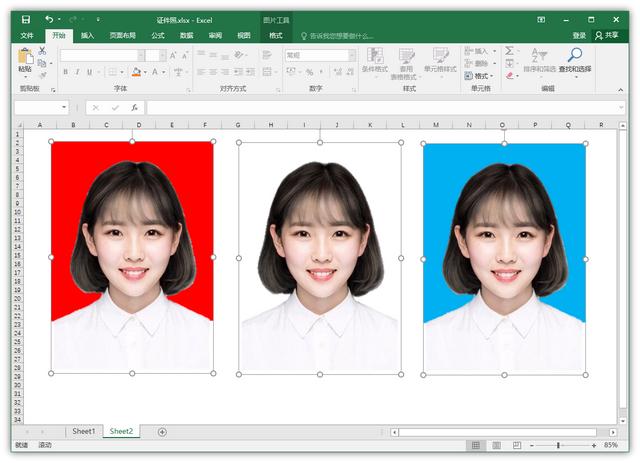Switch to the Formulas (公式) tab
Screen dimensions: 640x463
tap(158, 36)
